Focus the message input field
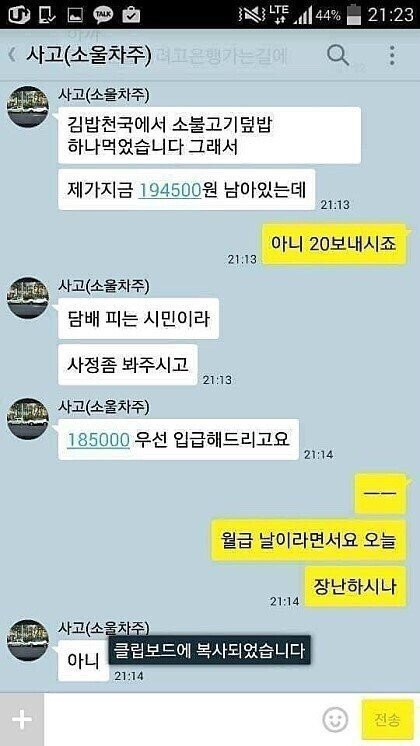The height and width of the screenshot is (746, 420). tap(181, 720)
